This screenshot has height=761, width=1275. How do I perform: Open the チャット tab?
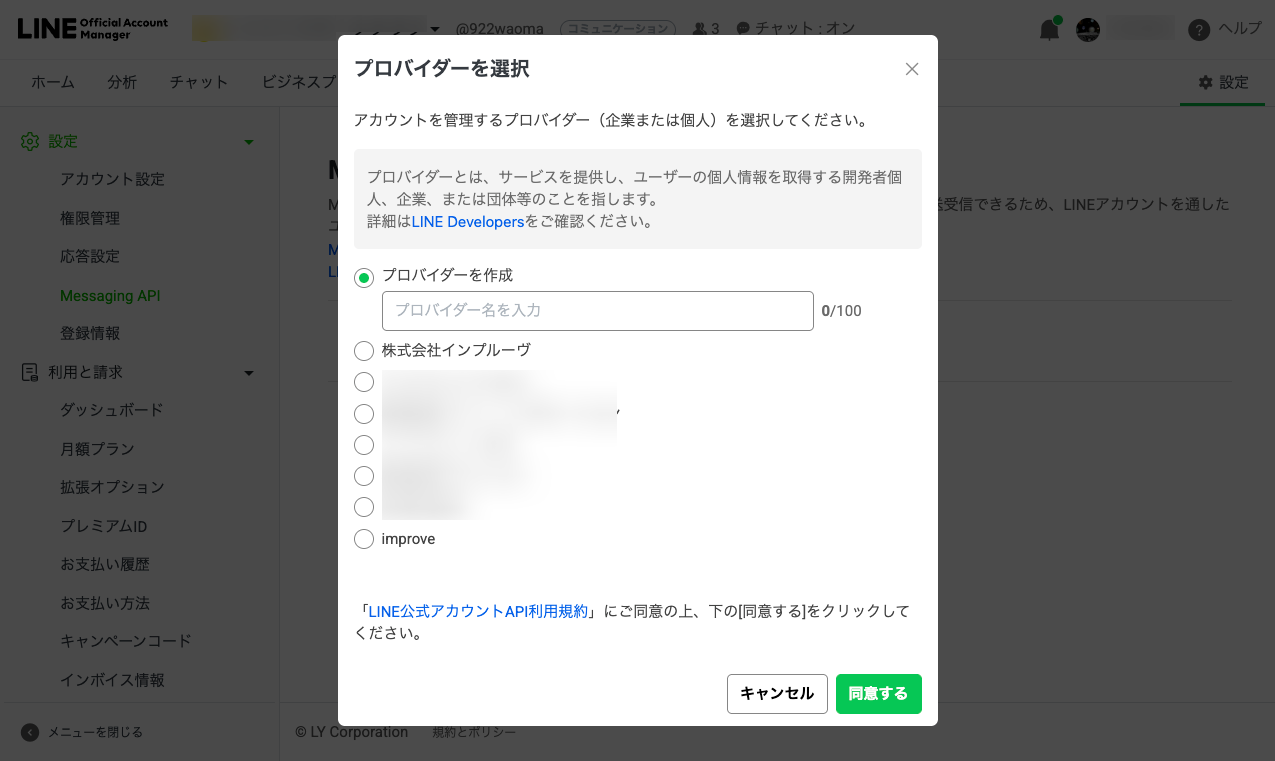(198, 82)
